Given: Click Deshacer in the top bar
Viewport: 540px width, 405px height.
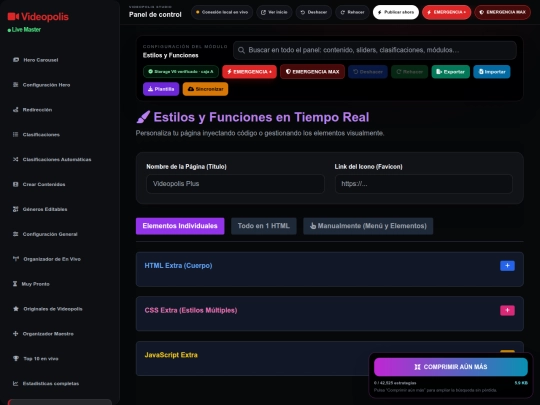Looking at the screenshot, I should 313,12.
